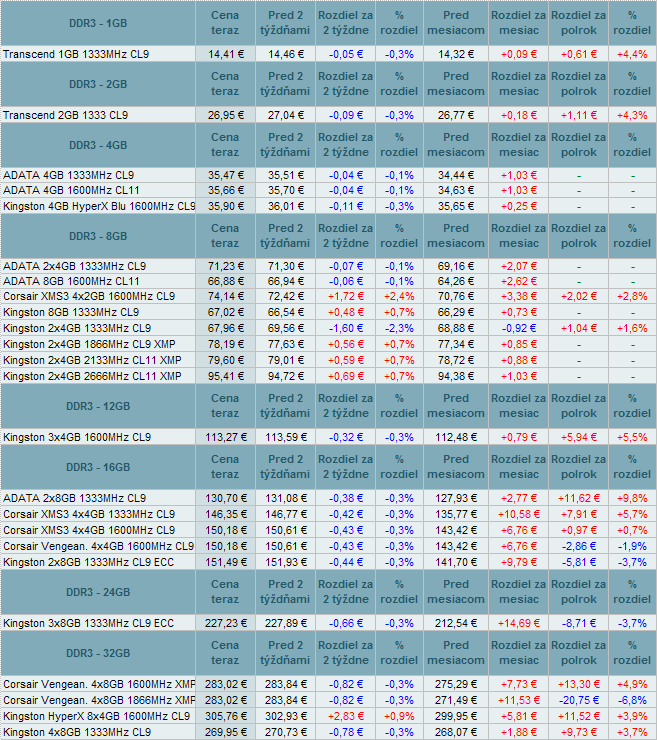Click 'Cena teraz' header in DDR3 - 1GB section

pyautogui.click(x=225, y=23)
